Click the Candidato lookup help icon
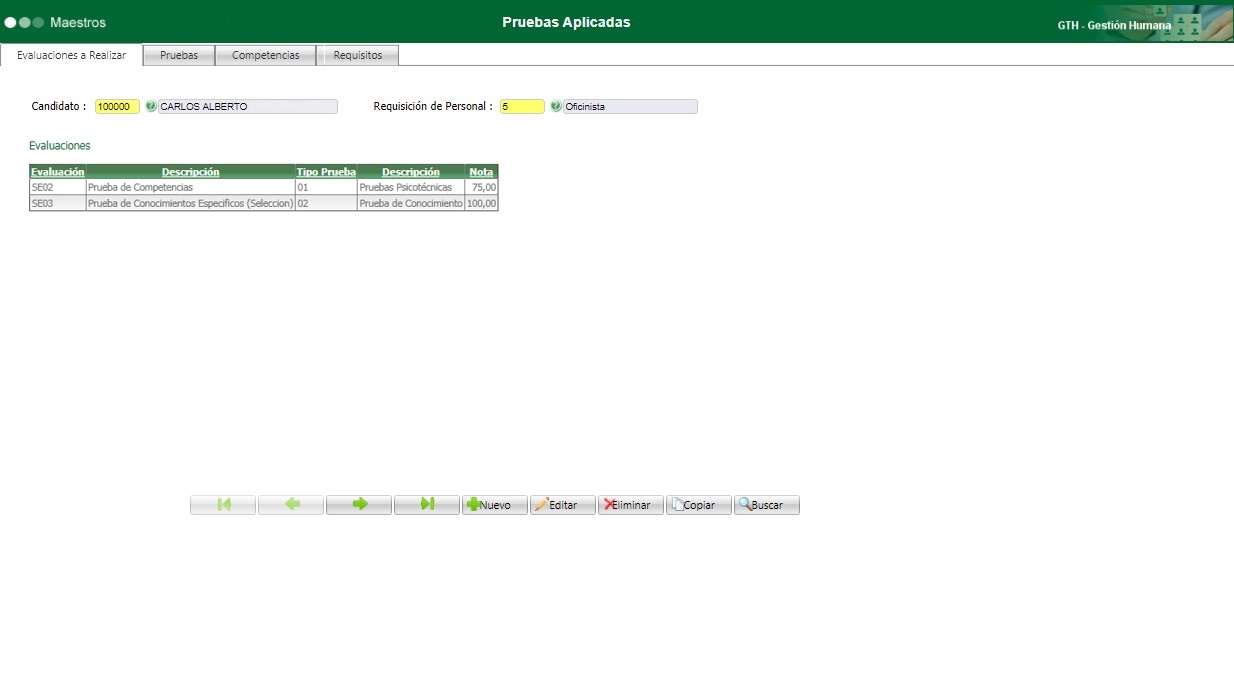The image size is (1234, 698). tap(151, 106)
